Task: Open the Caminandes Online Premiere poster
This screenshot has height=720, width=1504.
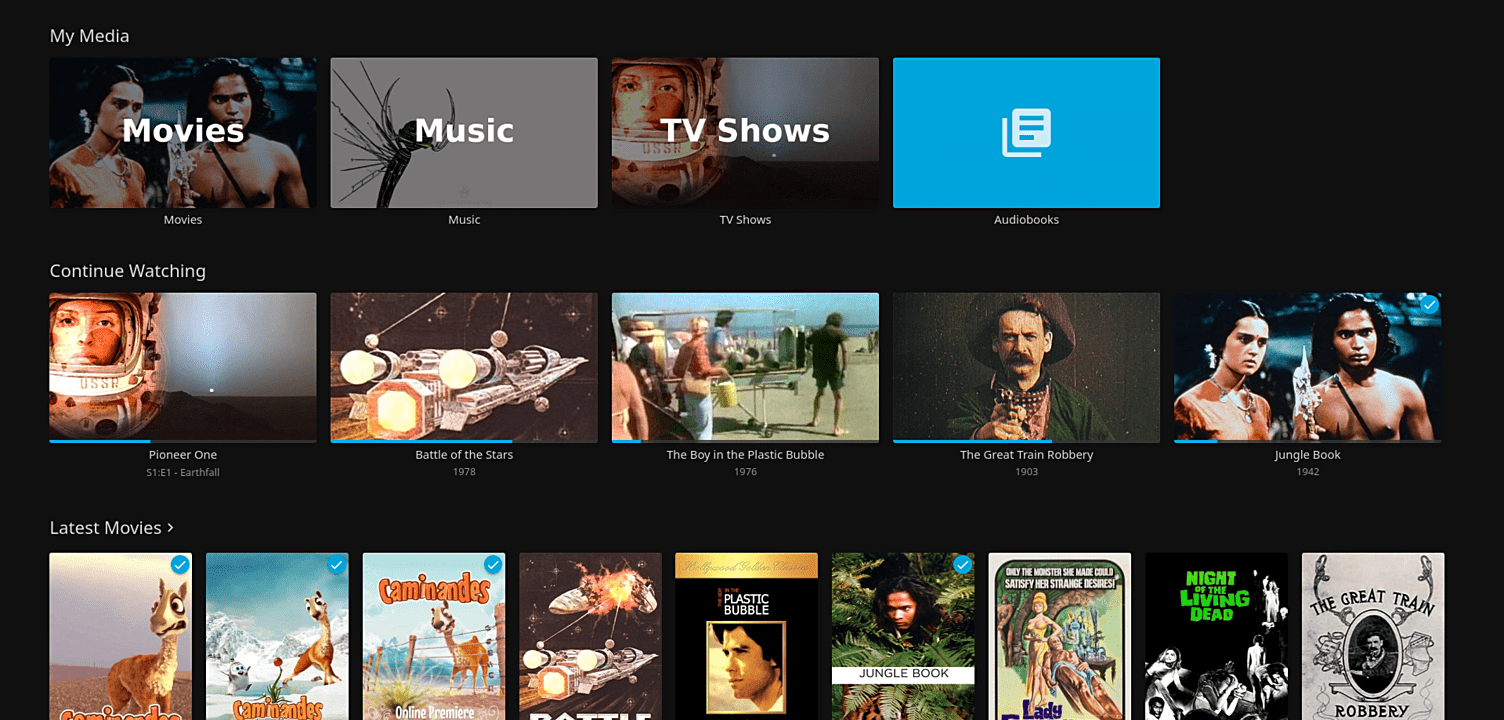Action: coord(434,636)
